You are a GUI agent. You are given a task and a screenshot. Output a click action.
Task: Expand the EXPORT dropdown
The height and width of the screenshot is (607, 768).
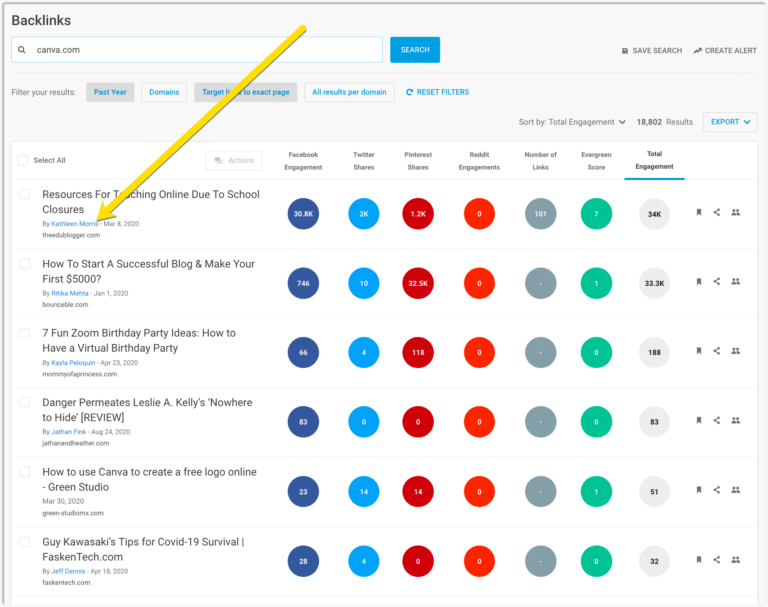click(730, 122)
